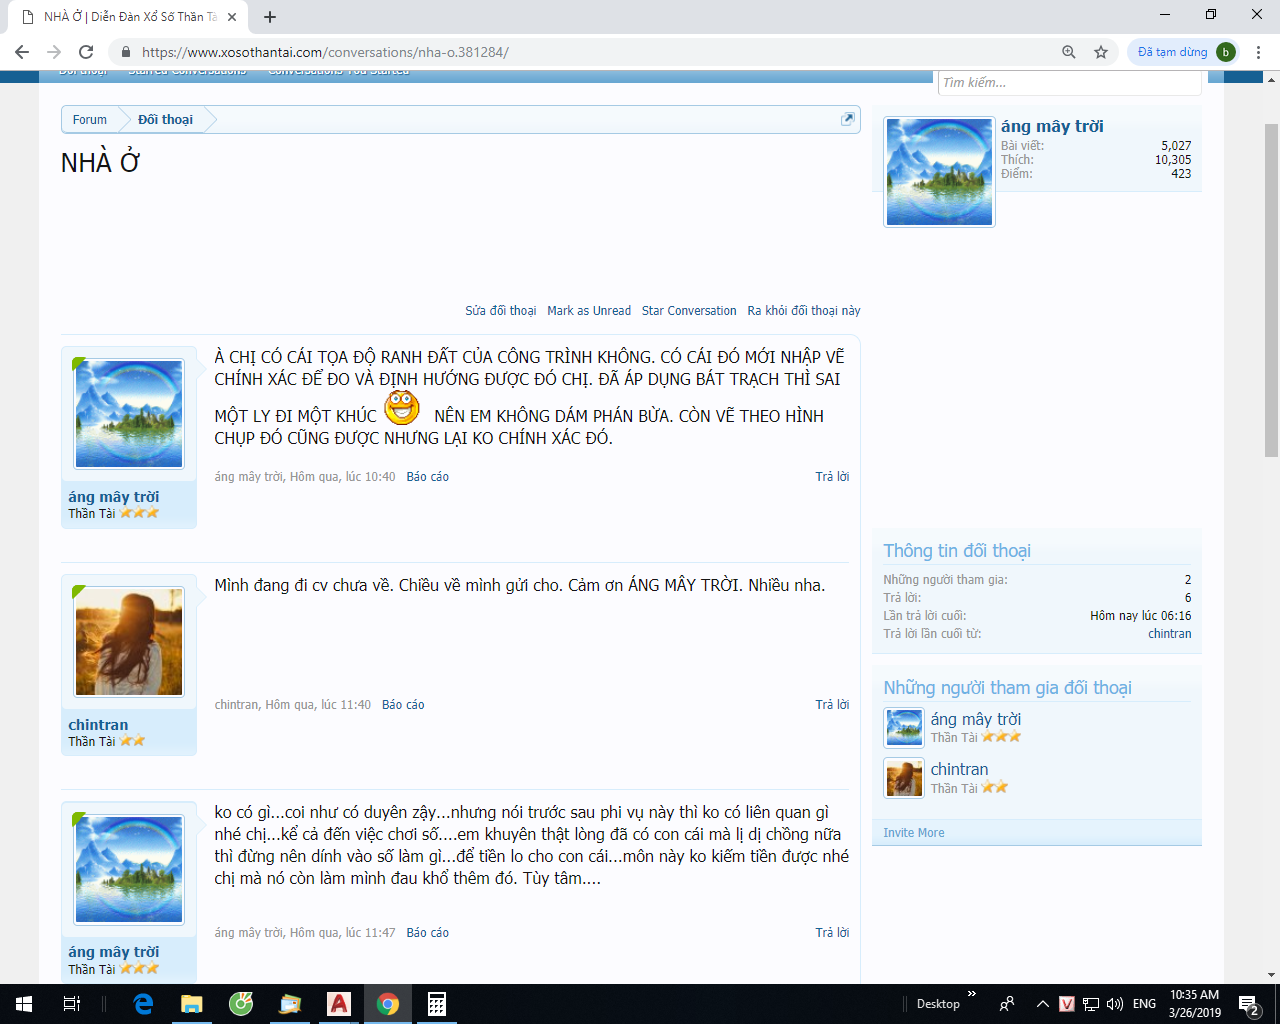Launch the Calculator taskbar icon
The width and height of the screenshot is (1280, 1024).
[x=437, y=1004]
